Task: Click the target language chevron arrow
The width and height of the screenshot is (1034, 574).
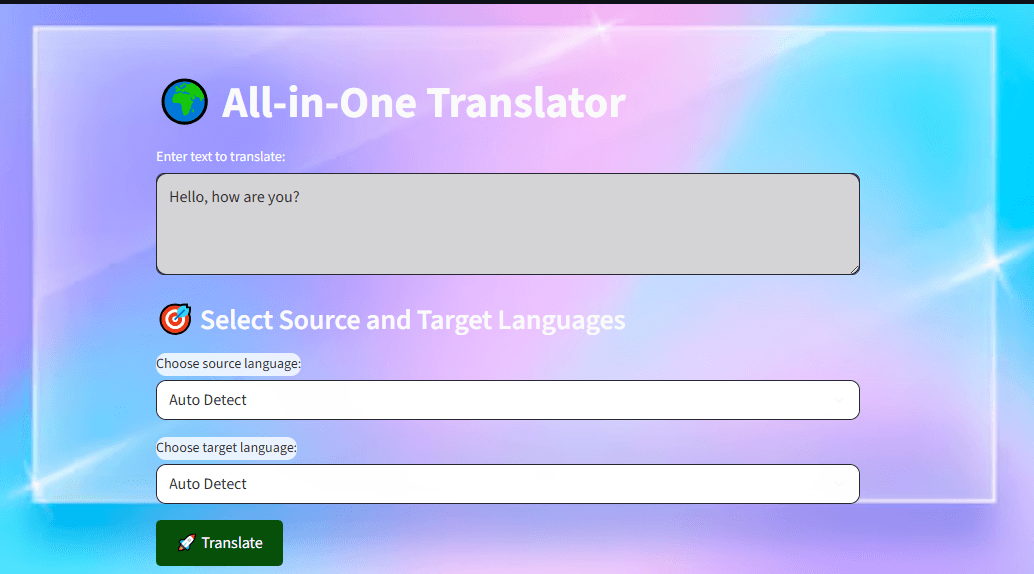Action: tap(838, 484)
